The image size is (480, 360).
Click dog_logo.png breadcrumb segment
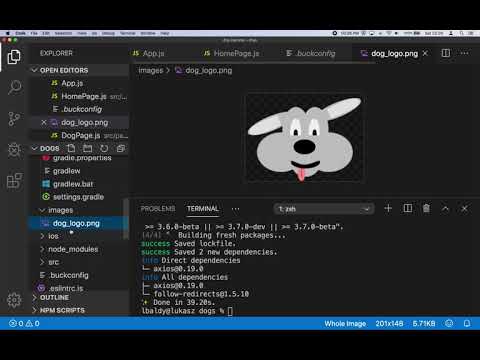click(x=209, y=70)
